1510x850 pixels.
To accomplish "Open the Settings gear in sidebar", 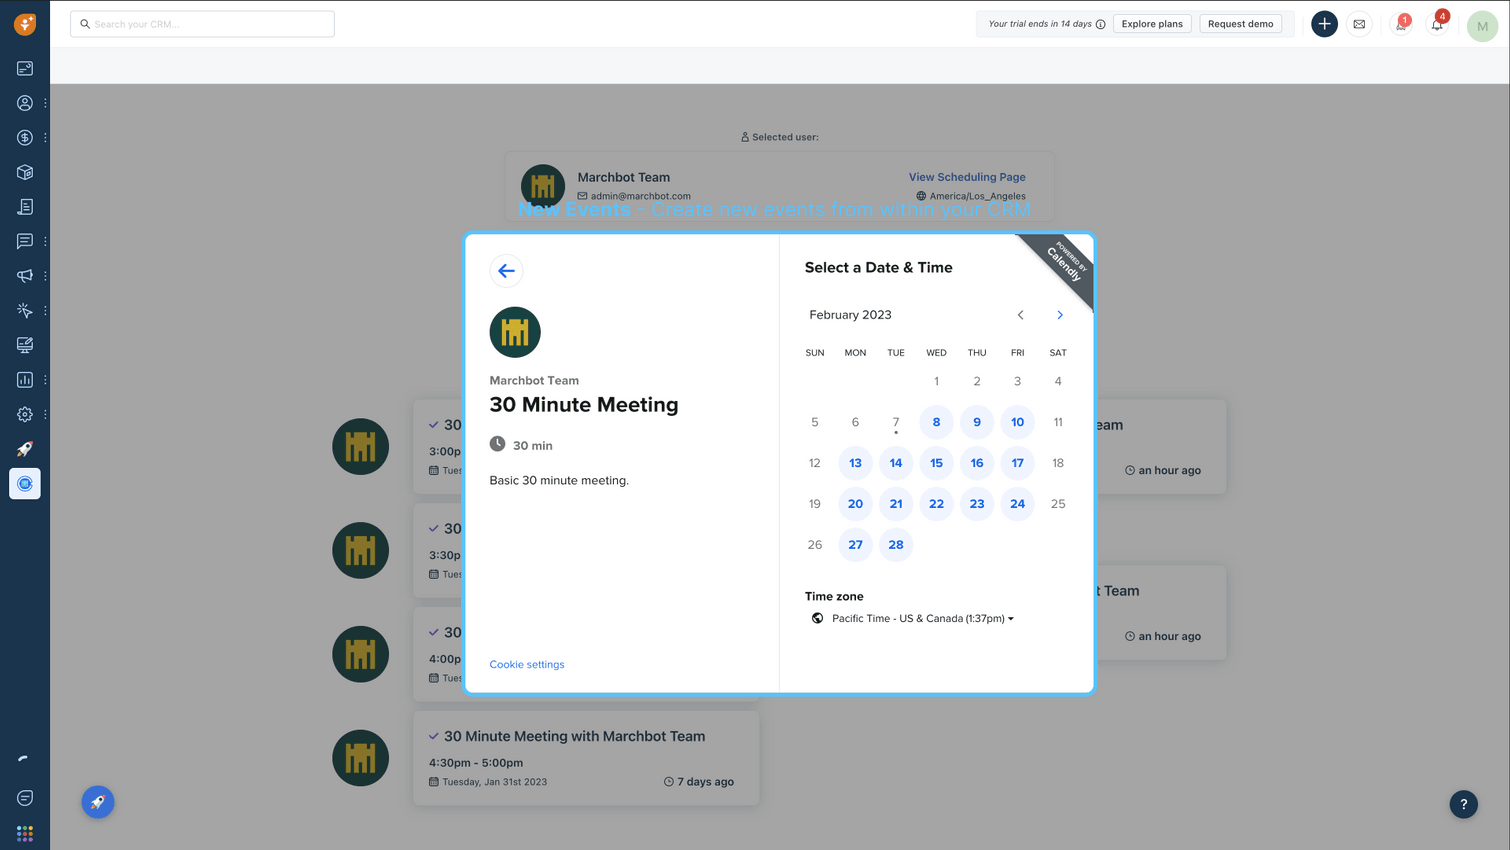I will 25,414.
